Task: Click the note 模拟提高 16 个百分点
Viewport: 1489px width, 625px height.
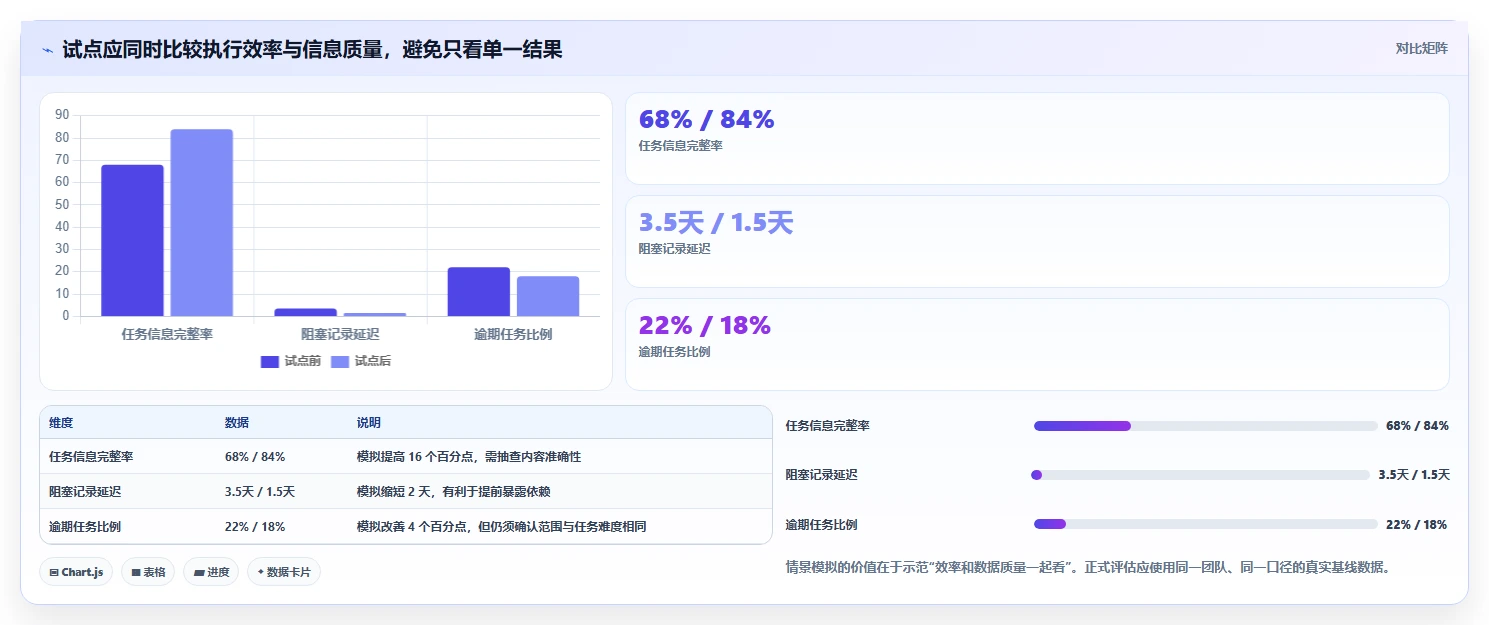Action: point(469,456)
